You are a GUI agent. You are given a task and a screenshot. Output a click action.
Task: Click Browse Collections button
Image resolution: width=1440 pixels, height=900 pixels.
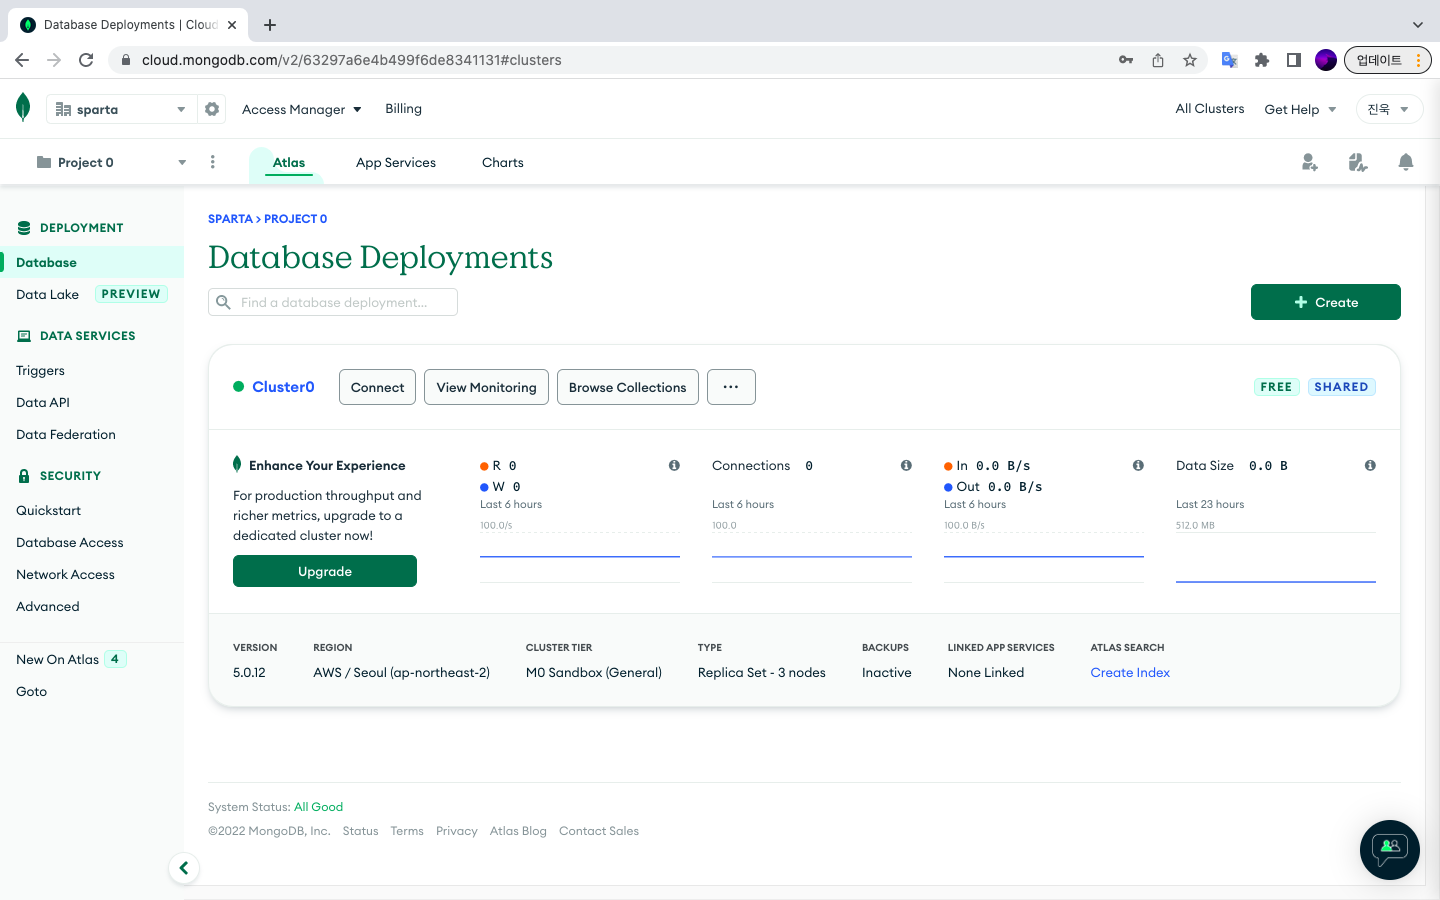click(627, 387)
